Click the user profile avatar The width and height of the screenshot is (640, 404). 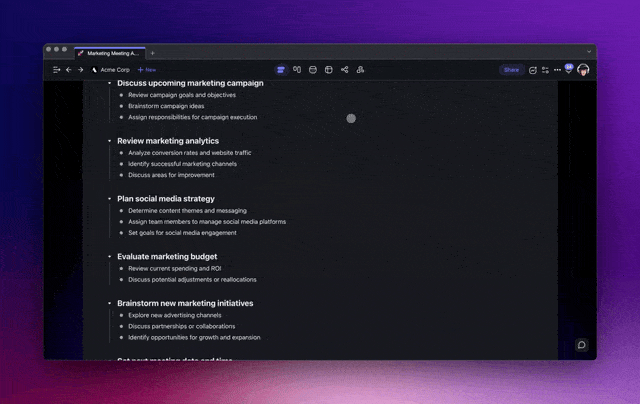(583, 70)
